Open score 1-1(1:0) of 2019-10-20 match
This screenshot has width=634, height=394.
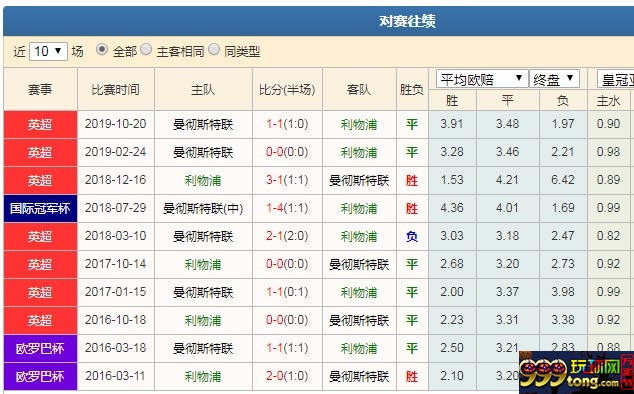coord(287,124)
